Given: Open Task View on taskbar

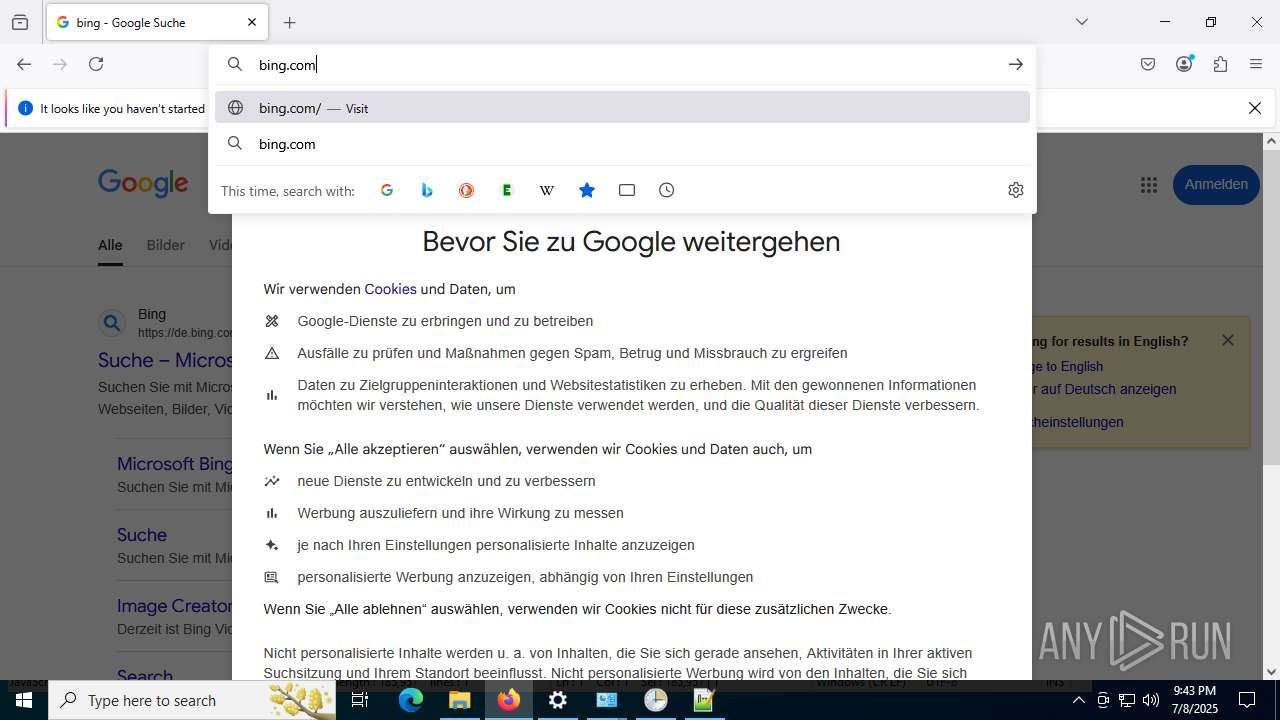Looking at the screenshot, I should point(361,700).
